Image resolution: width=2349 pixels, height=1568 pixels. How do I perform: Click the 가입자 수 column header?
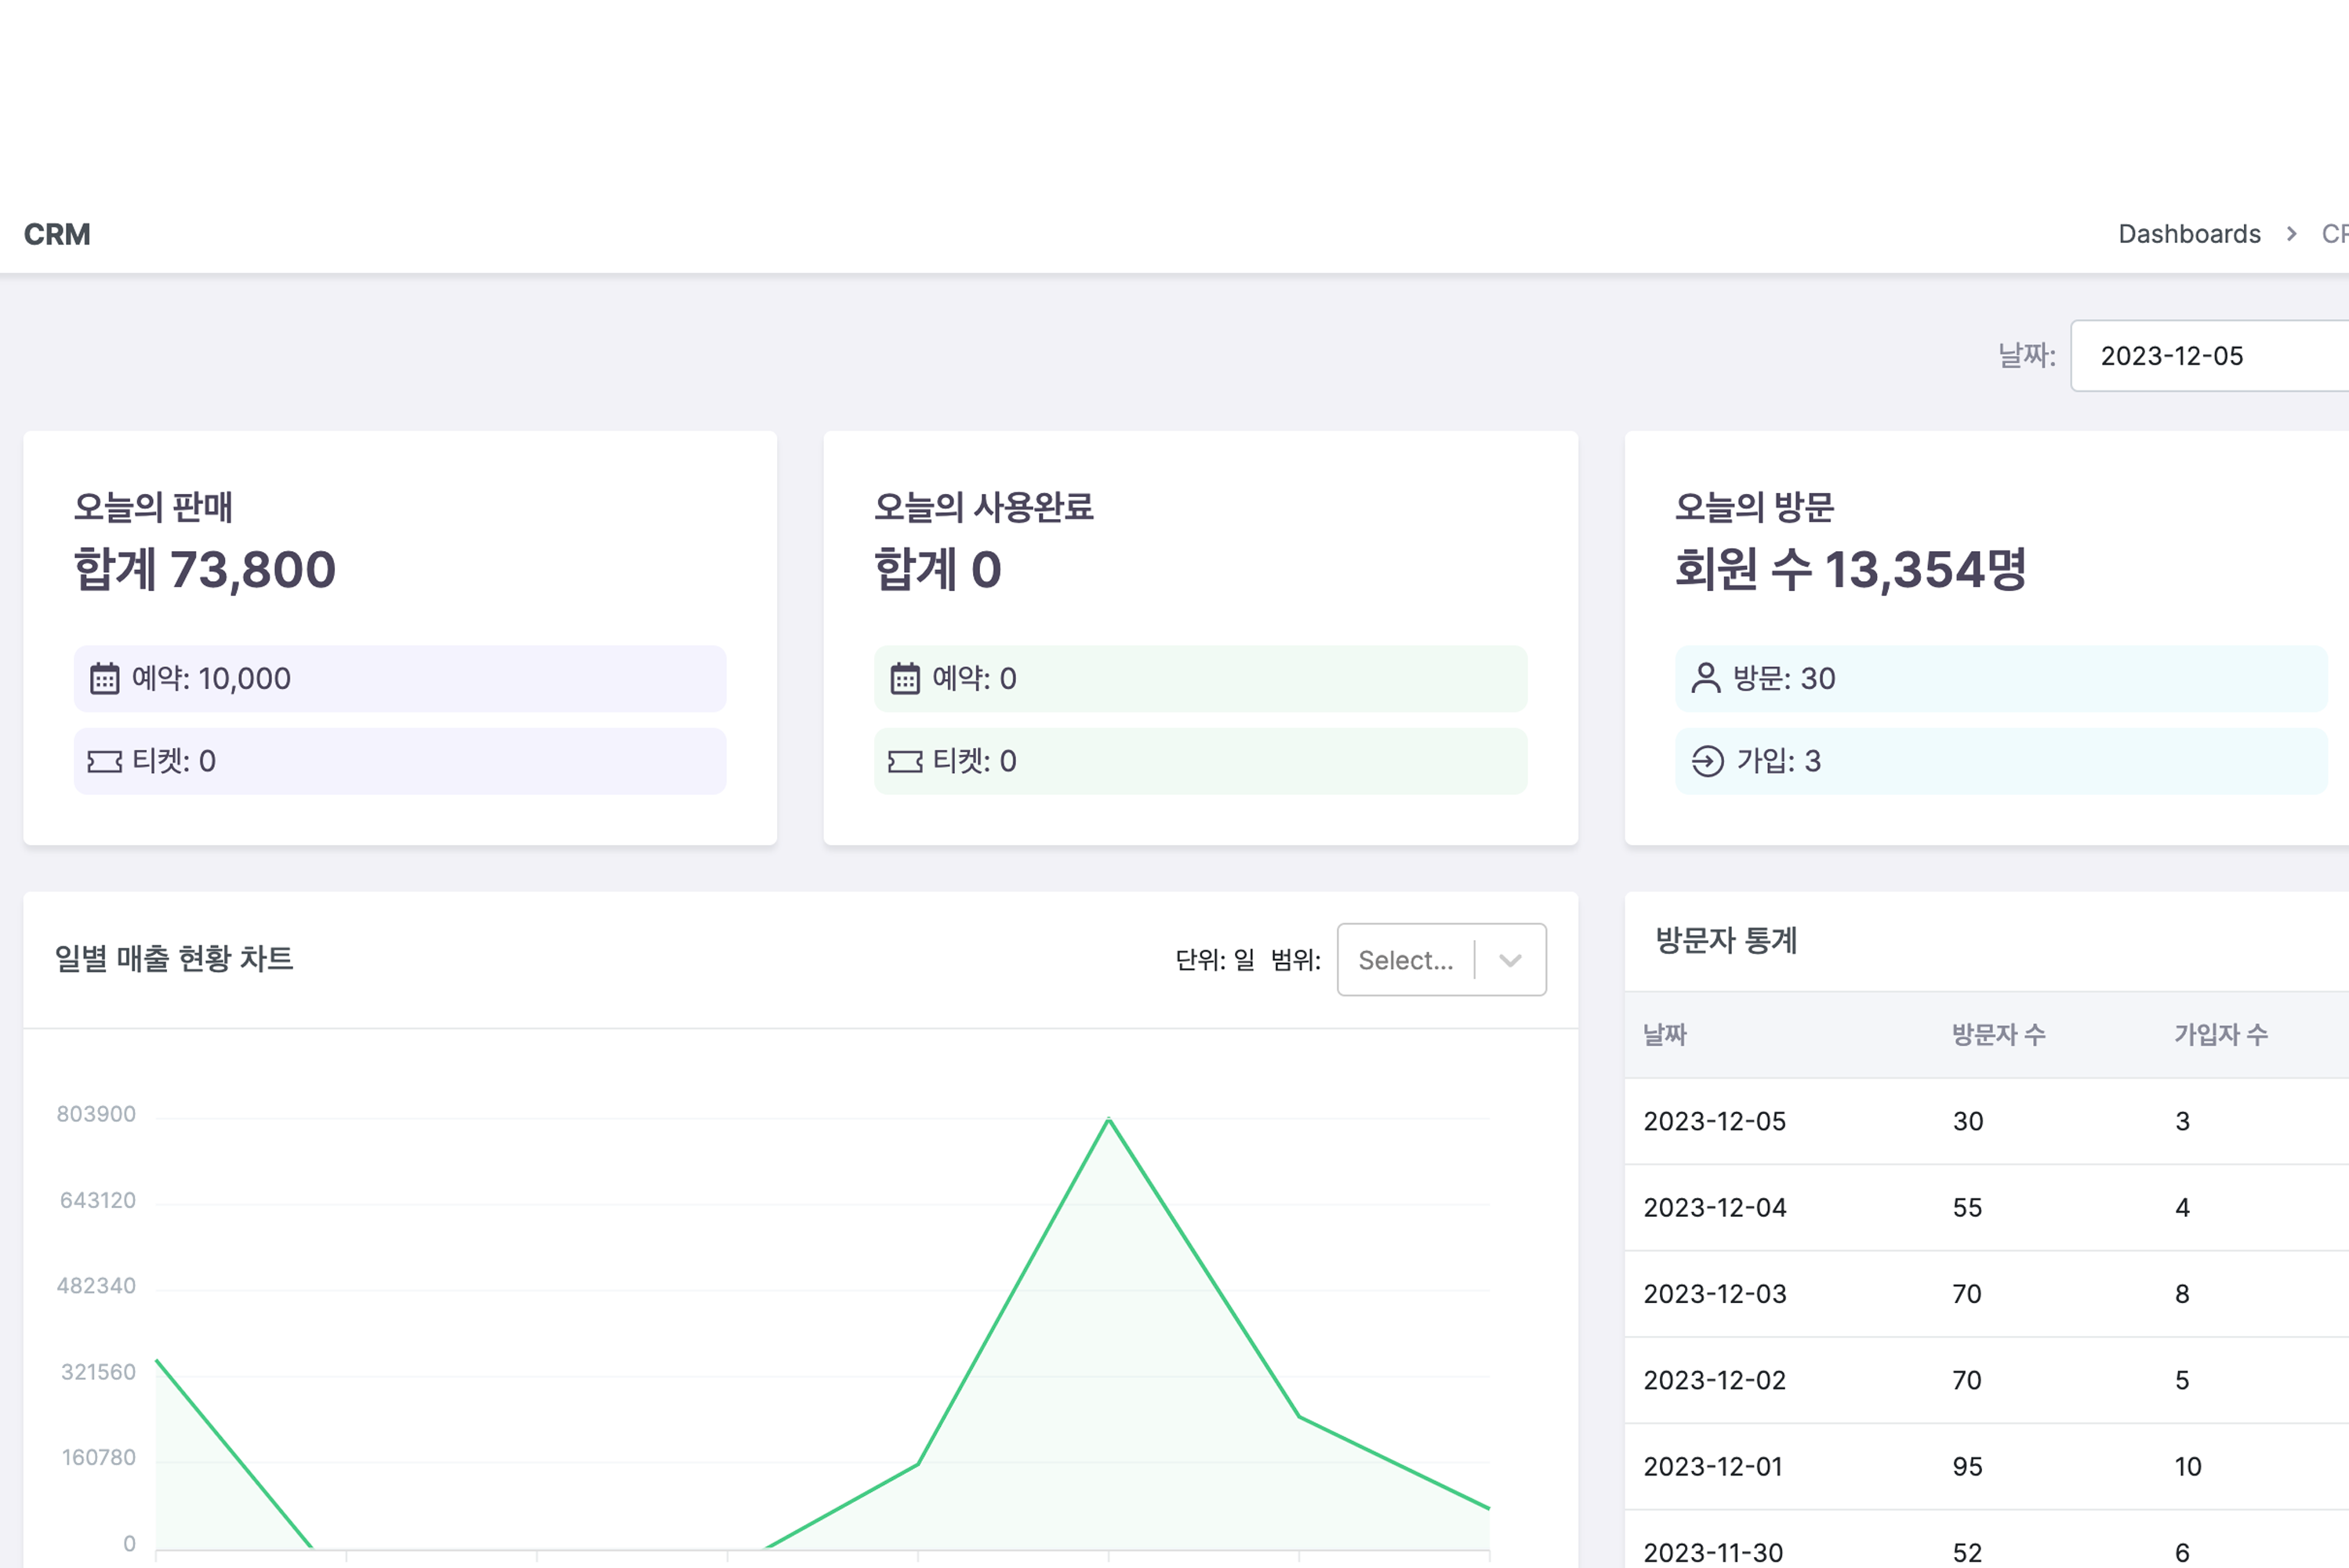tap(2221, 1035)
